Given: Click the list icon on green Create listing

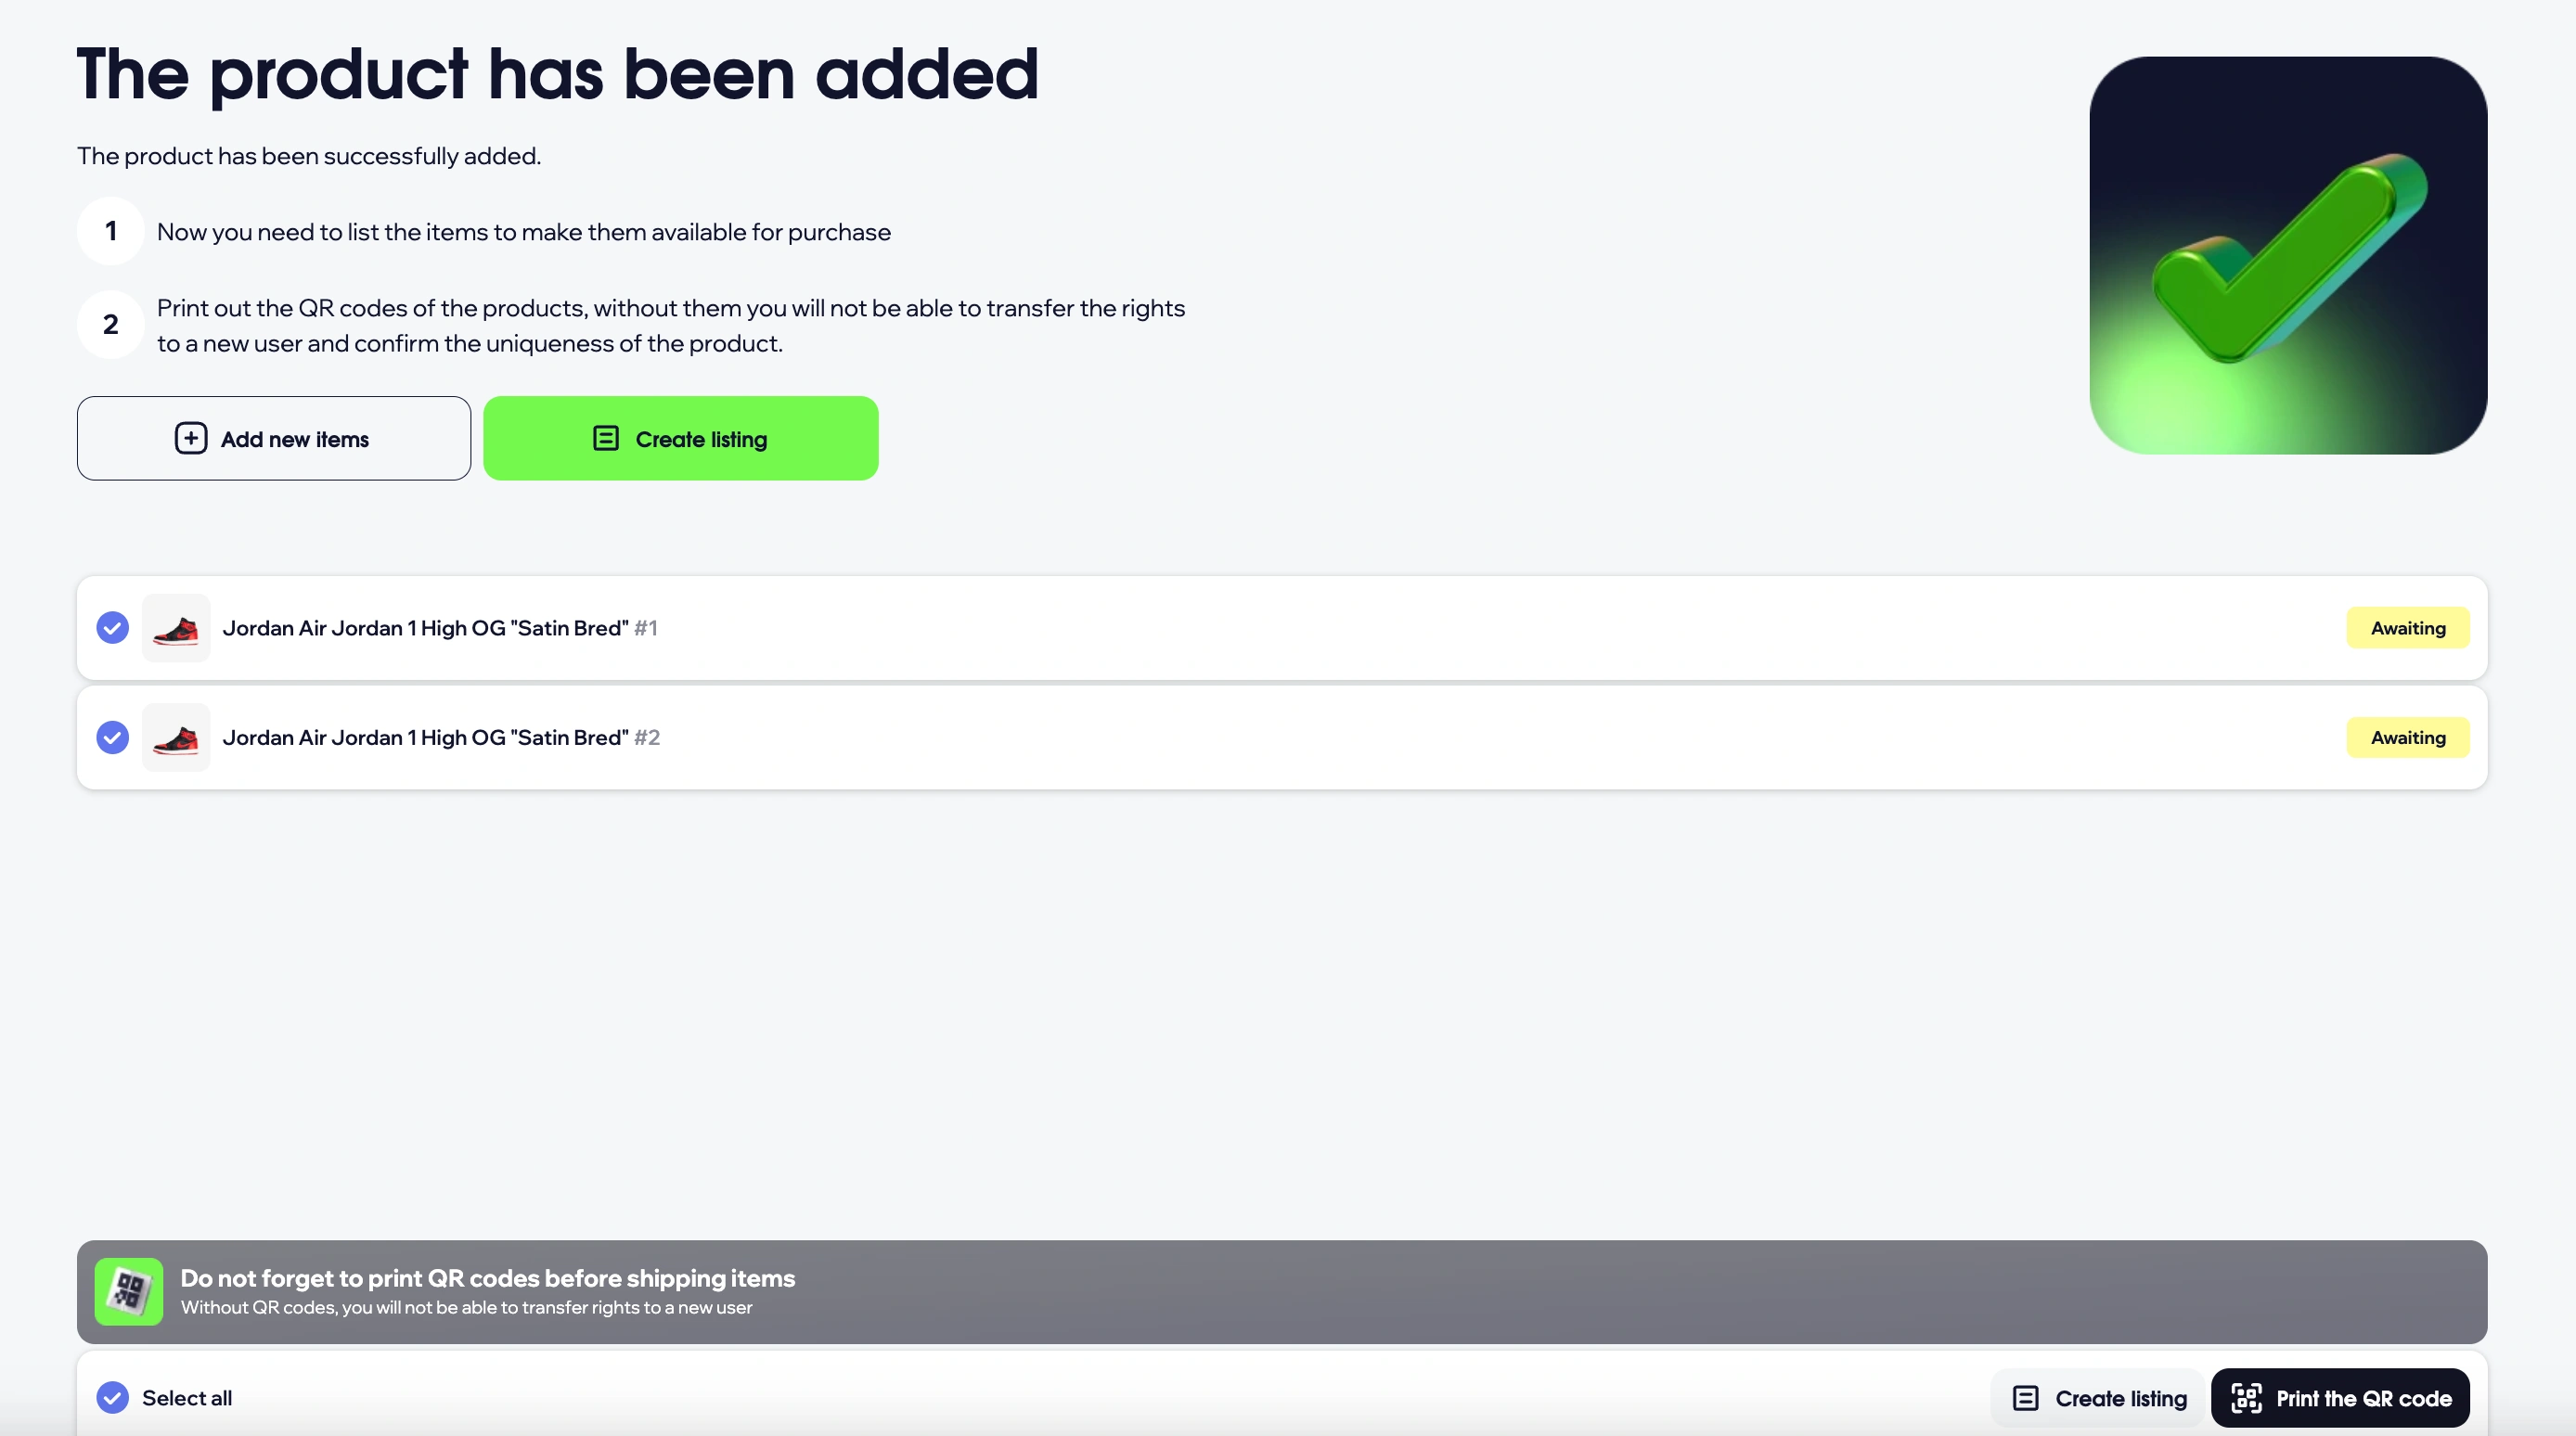Looking at the screenshot, I should [x=606, y=439].
